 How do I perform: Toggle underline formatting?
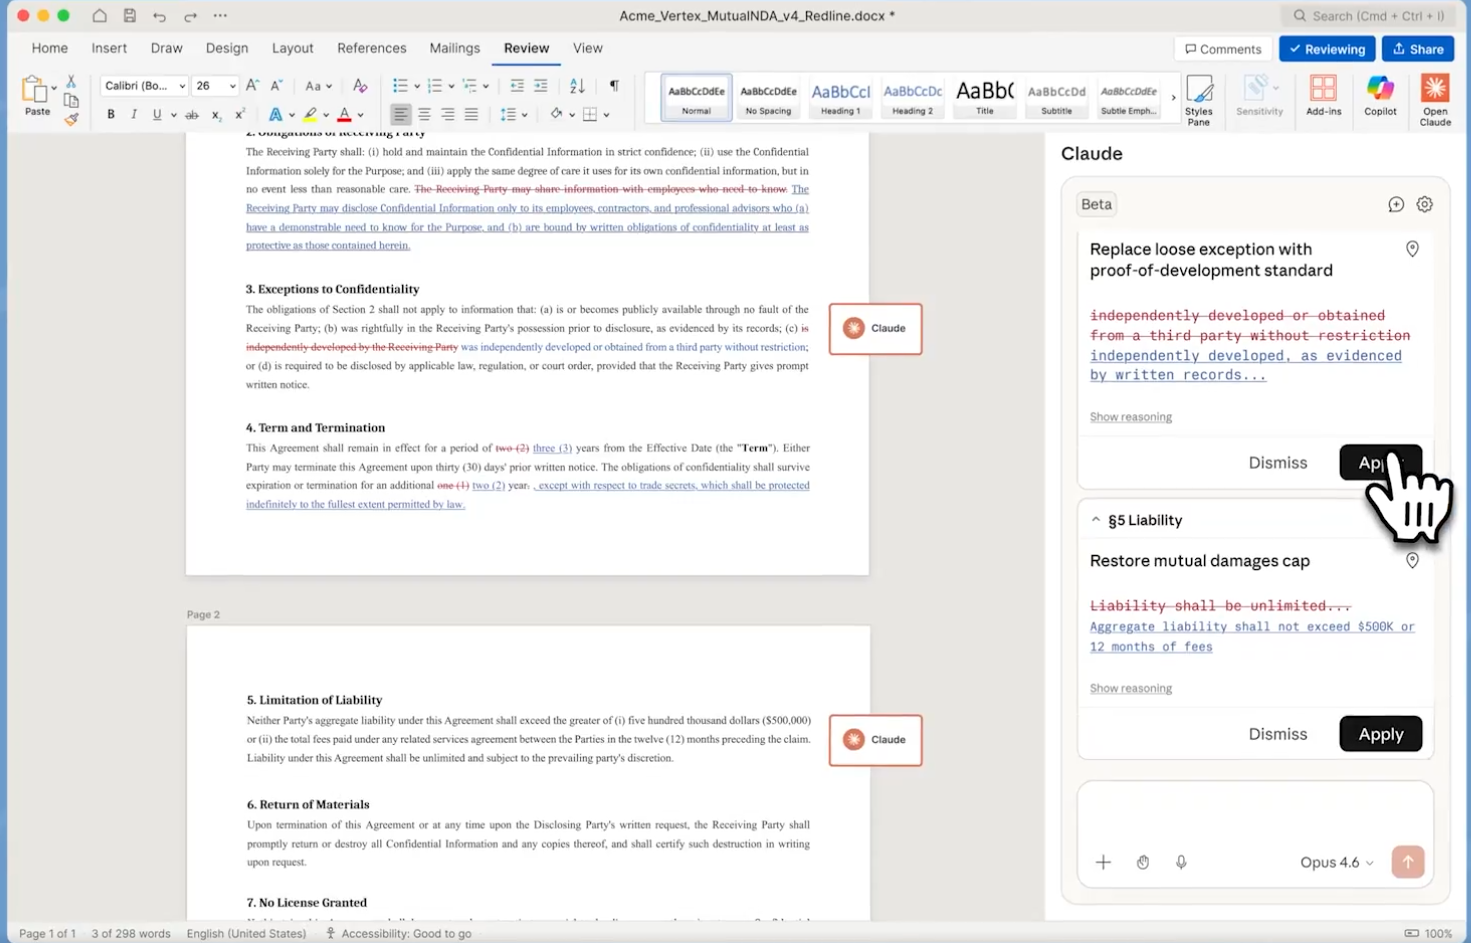coord(157,115)
